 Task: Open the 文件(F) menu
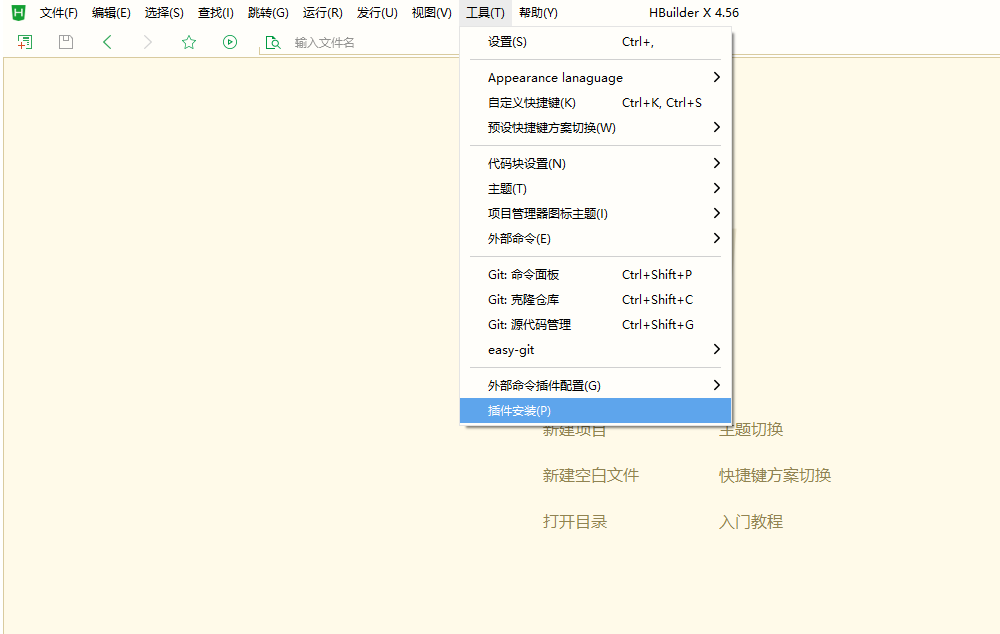click(59, 13)
